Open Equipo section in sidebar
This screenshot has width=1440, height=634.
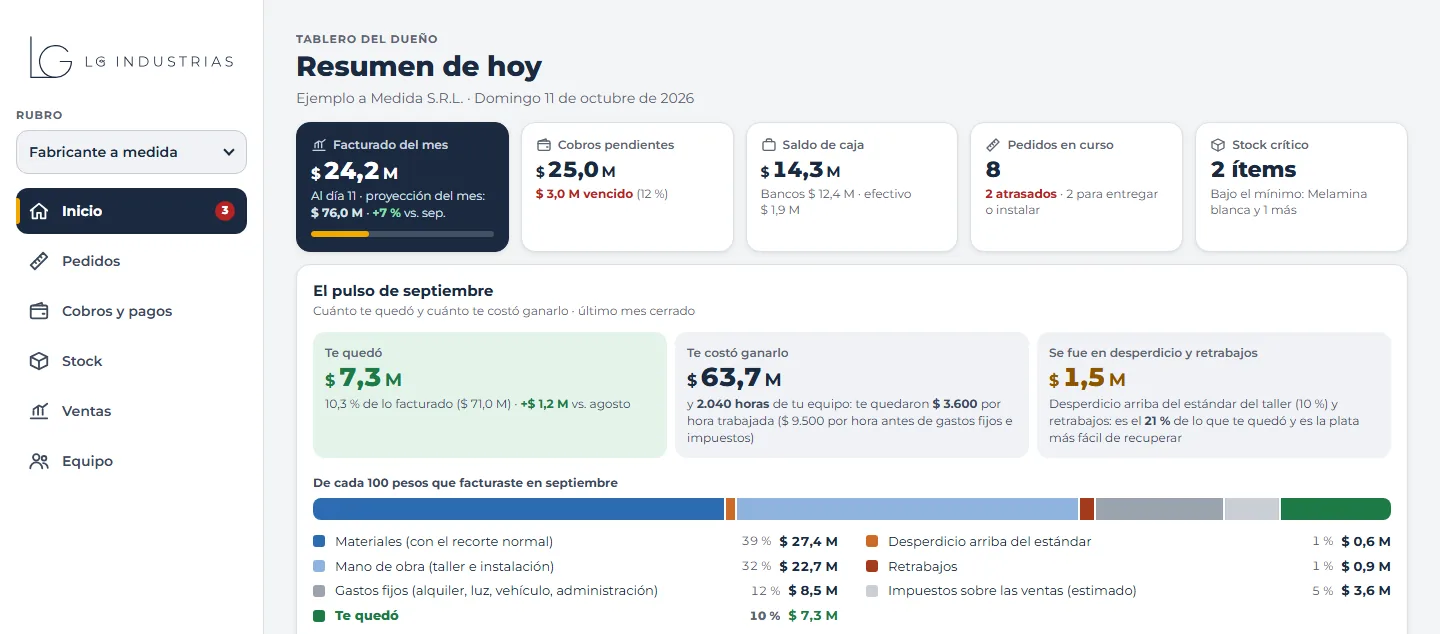tap(131, 461)
